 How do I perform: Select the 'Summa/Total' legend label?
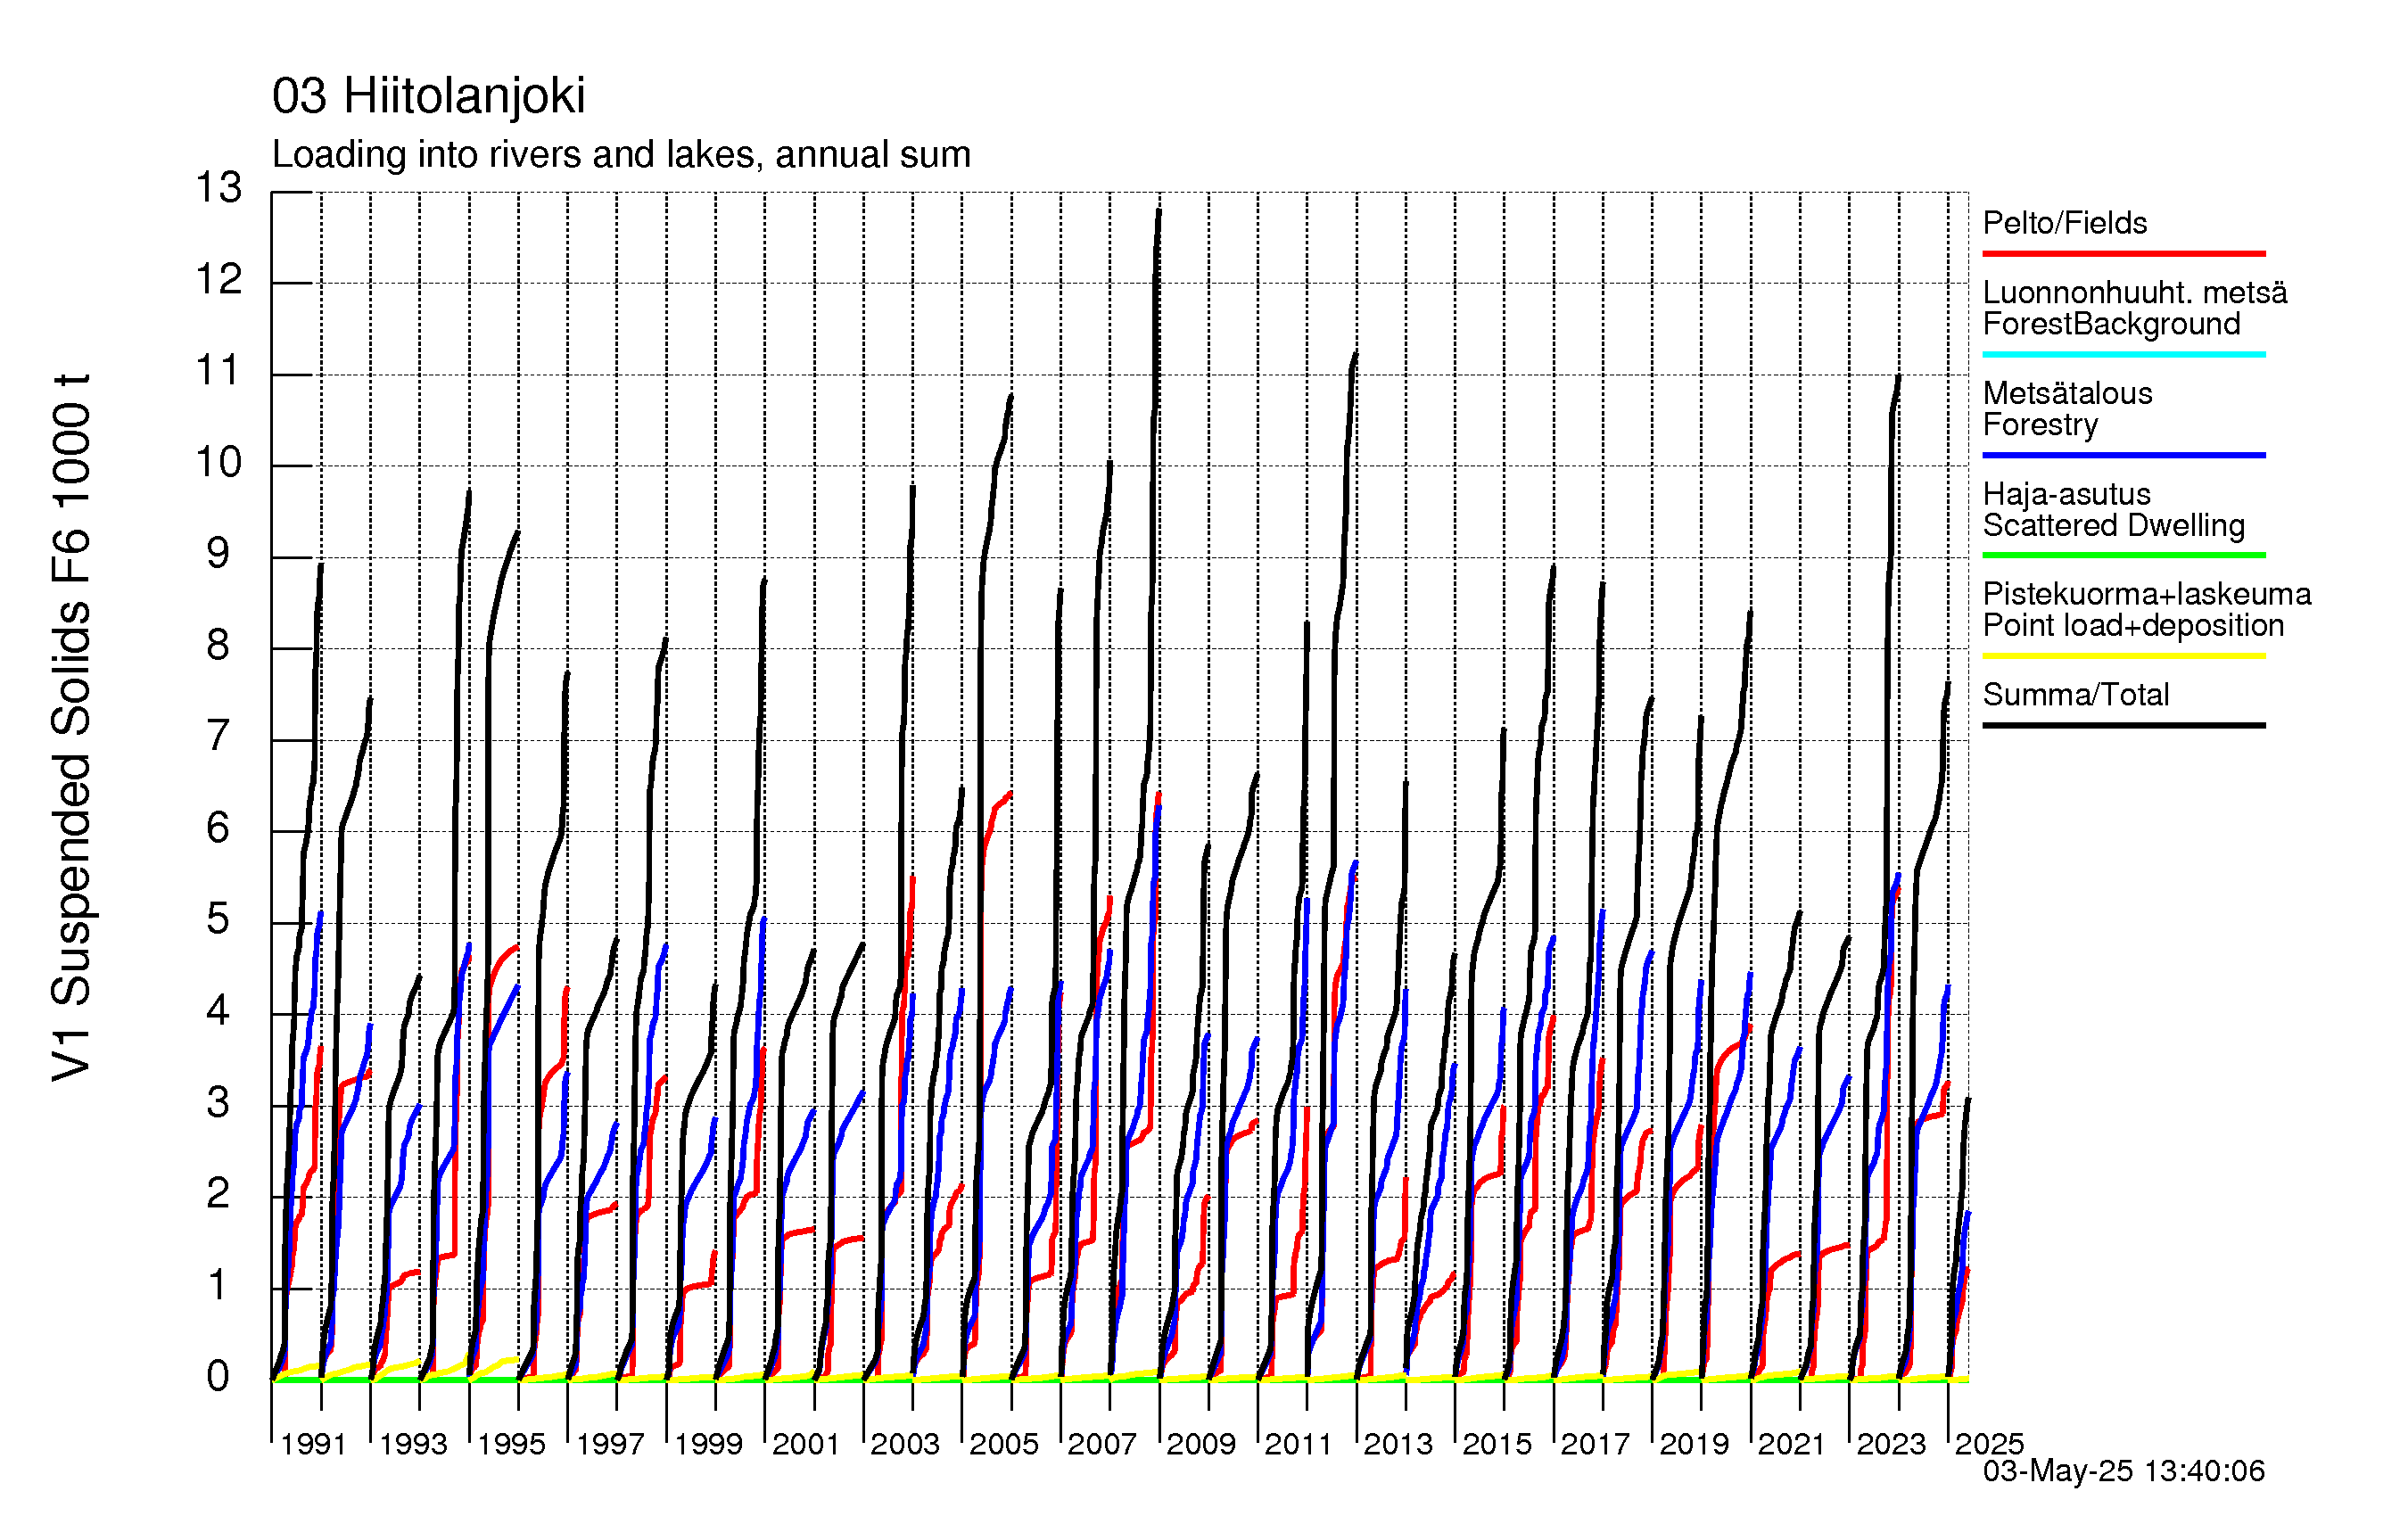pos(2076,695)
